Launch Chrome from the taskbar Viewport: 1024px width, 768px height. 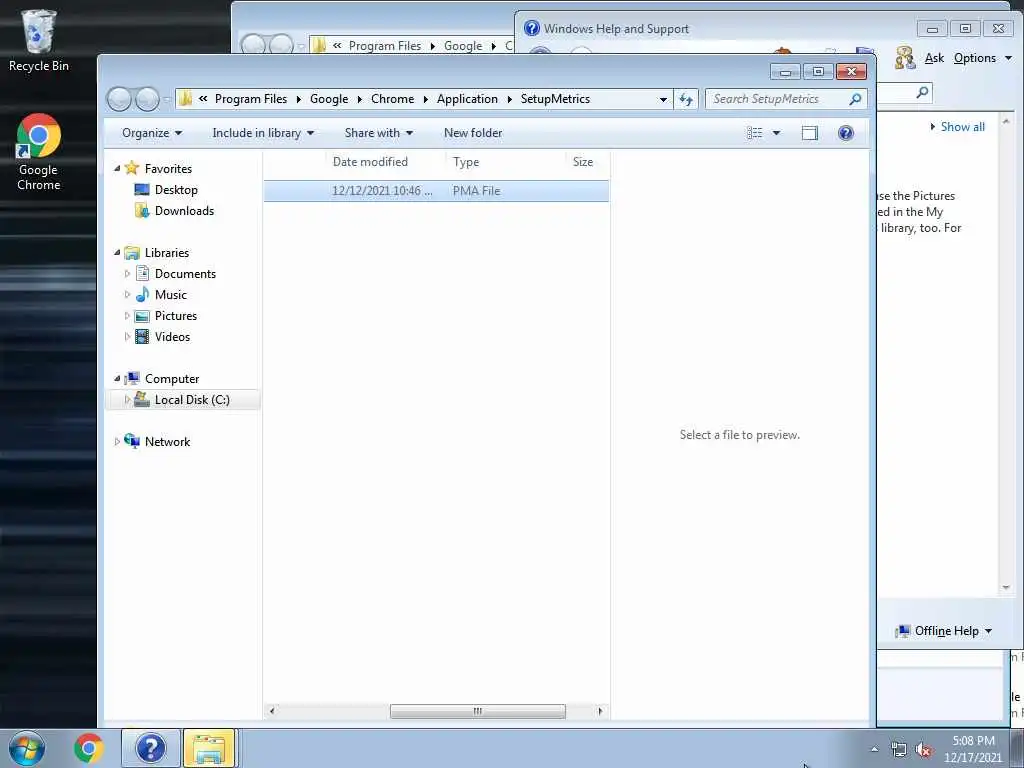[88, 748]
